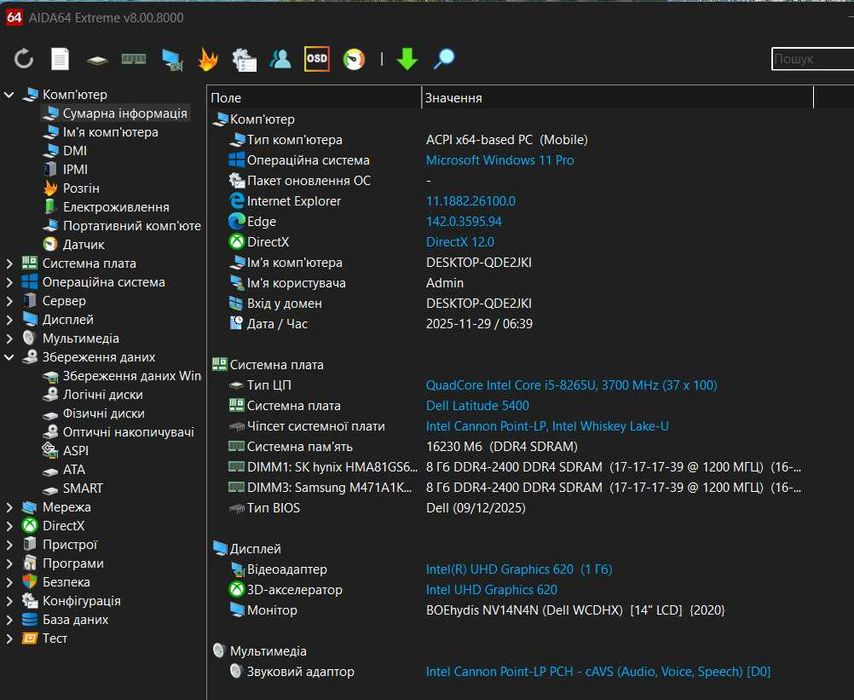Expand the Сервер tree node
The height and width of the screenshot is (700, 854).
(x=9, y=301)
